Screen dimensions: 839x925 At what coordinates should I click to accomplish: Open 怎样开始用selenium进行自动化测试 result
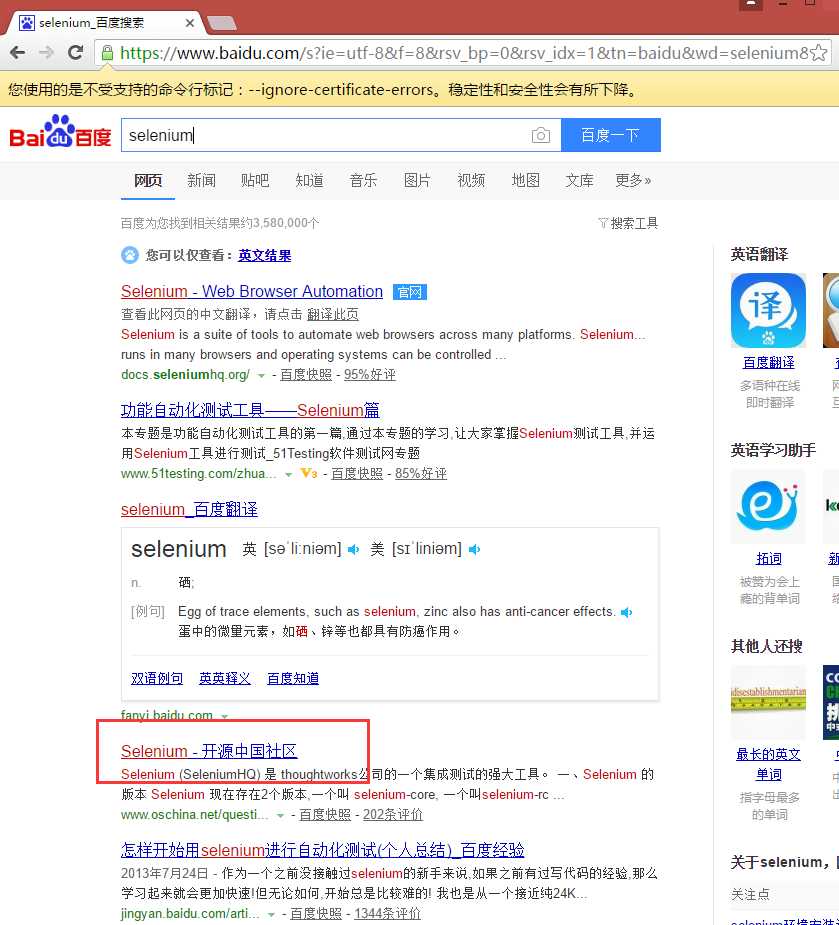pyautogui.click(x=323, y=850)
